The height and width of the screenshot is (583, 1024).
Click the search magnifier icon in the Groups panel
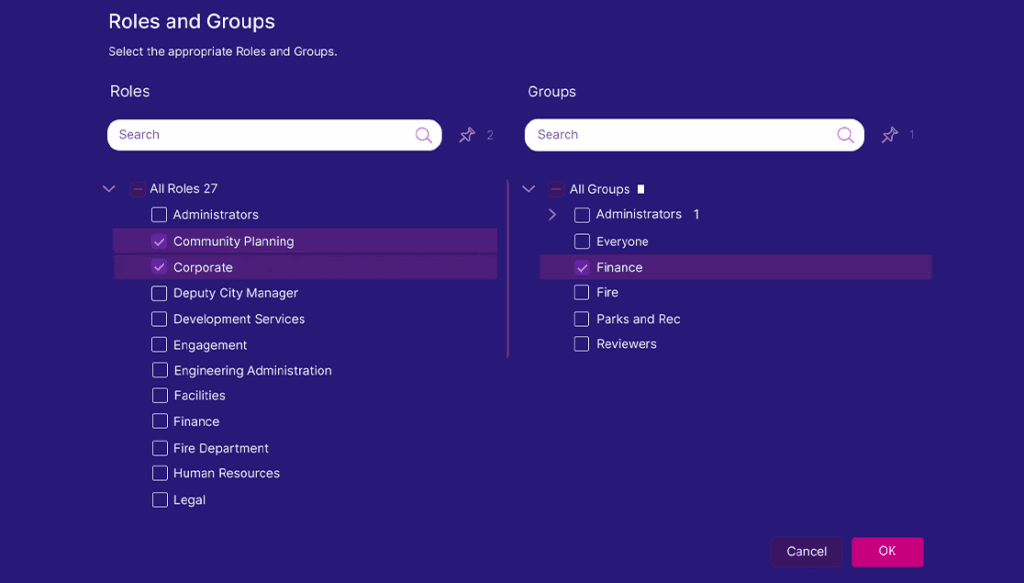pyautogui.click(x=843, y=134)
